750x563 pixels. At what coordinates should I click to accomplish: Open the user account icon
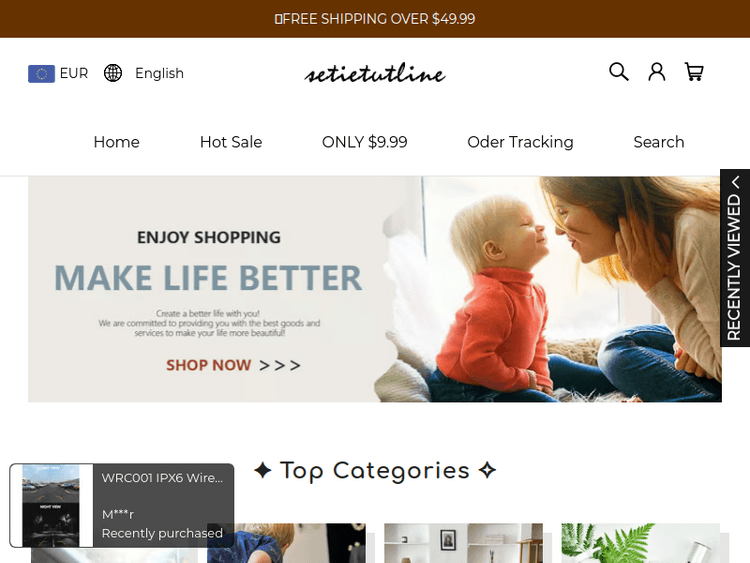pos(657,72)
